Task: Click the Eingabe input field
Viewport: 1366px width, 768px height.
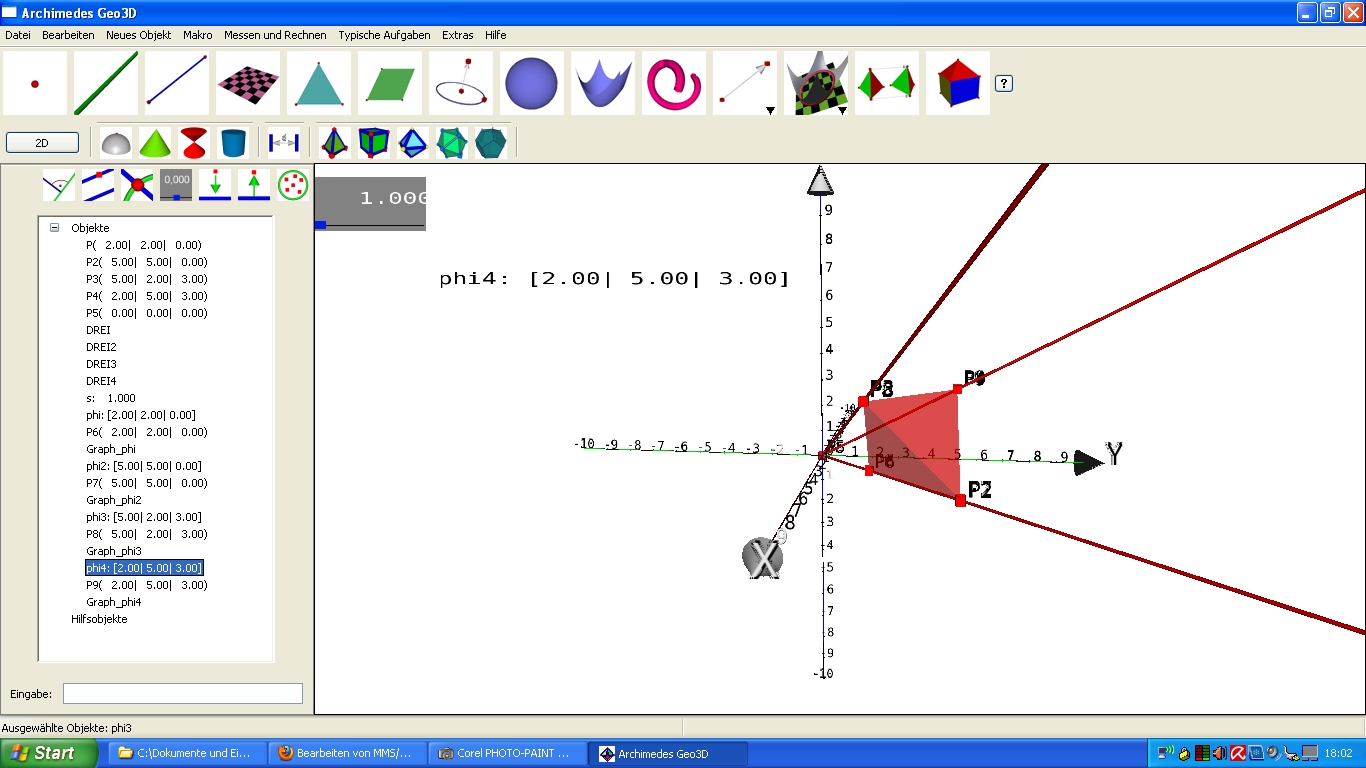Action: pos(182,693)
